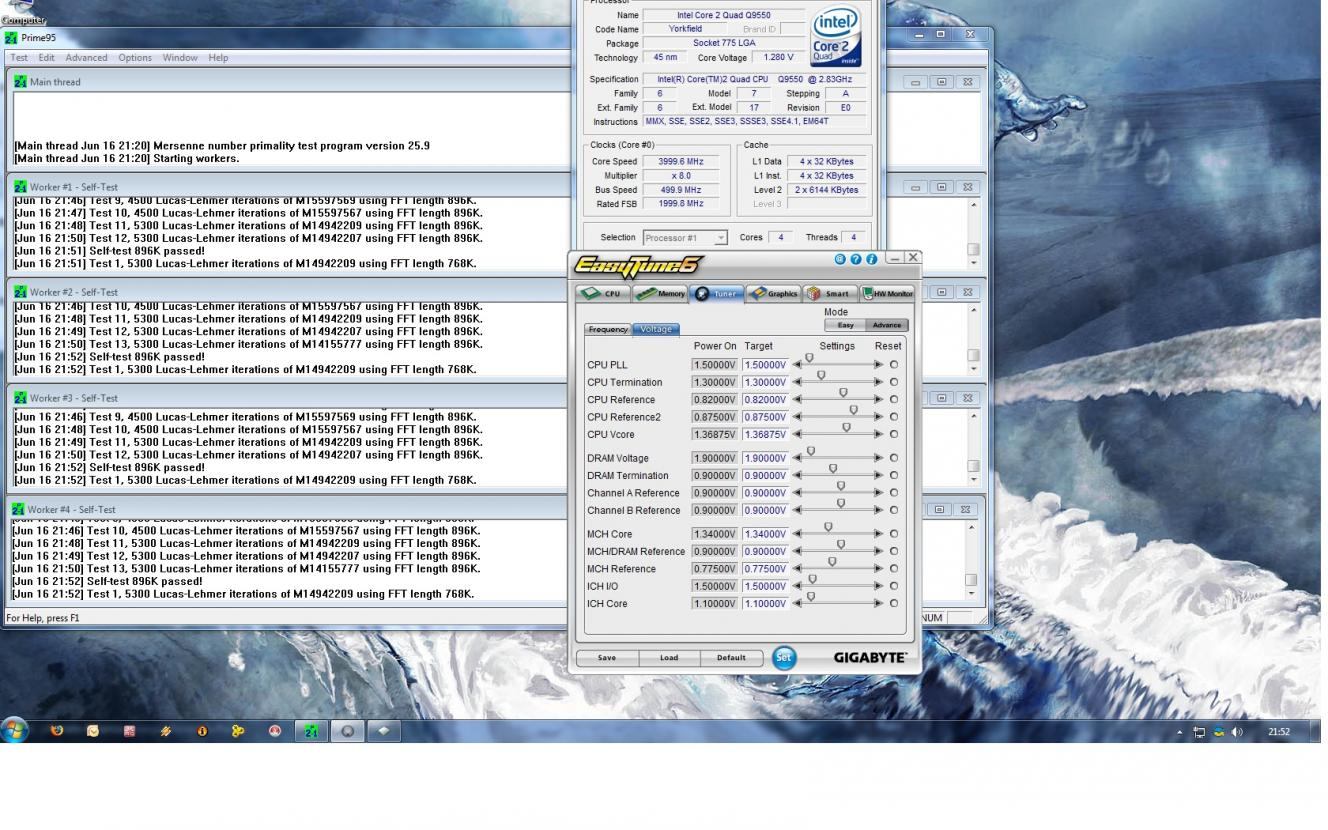This screenshot has height=830, width=1328.
Task: Switch EasyTune6 to Easy mode
Action: 845,325
